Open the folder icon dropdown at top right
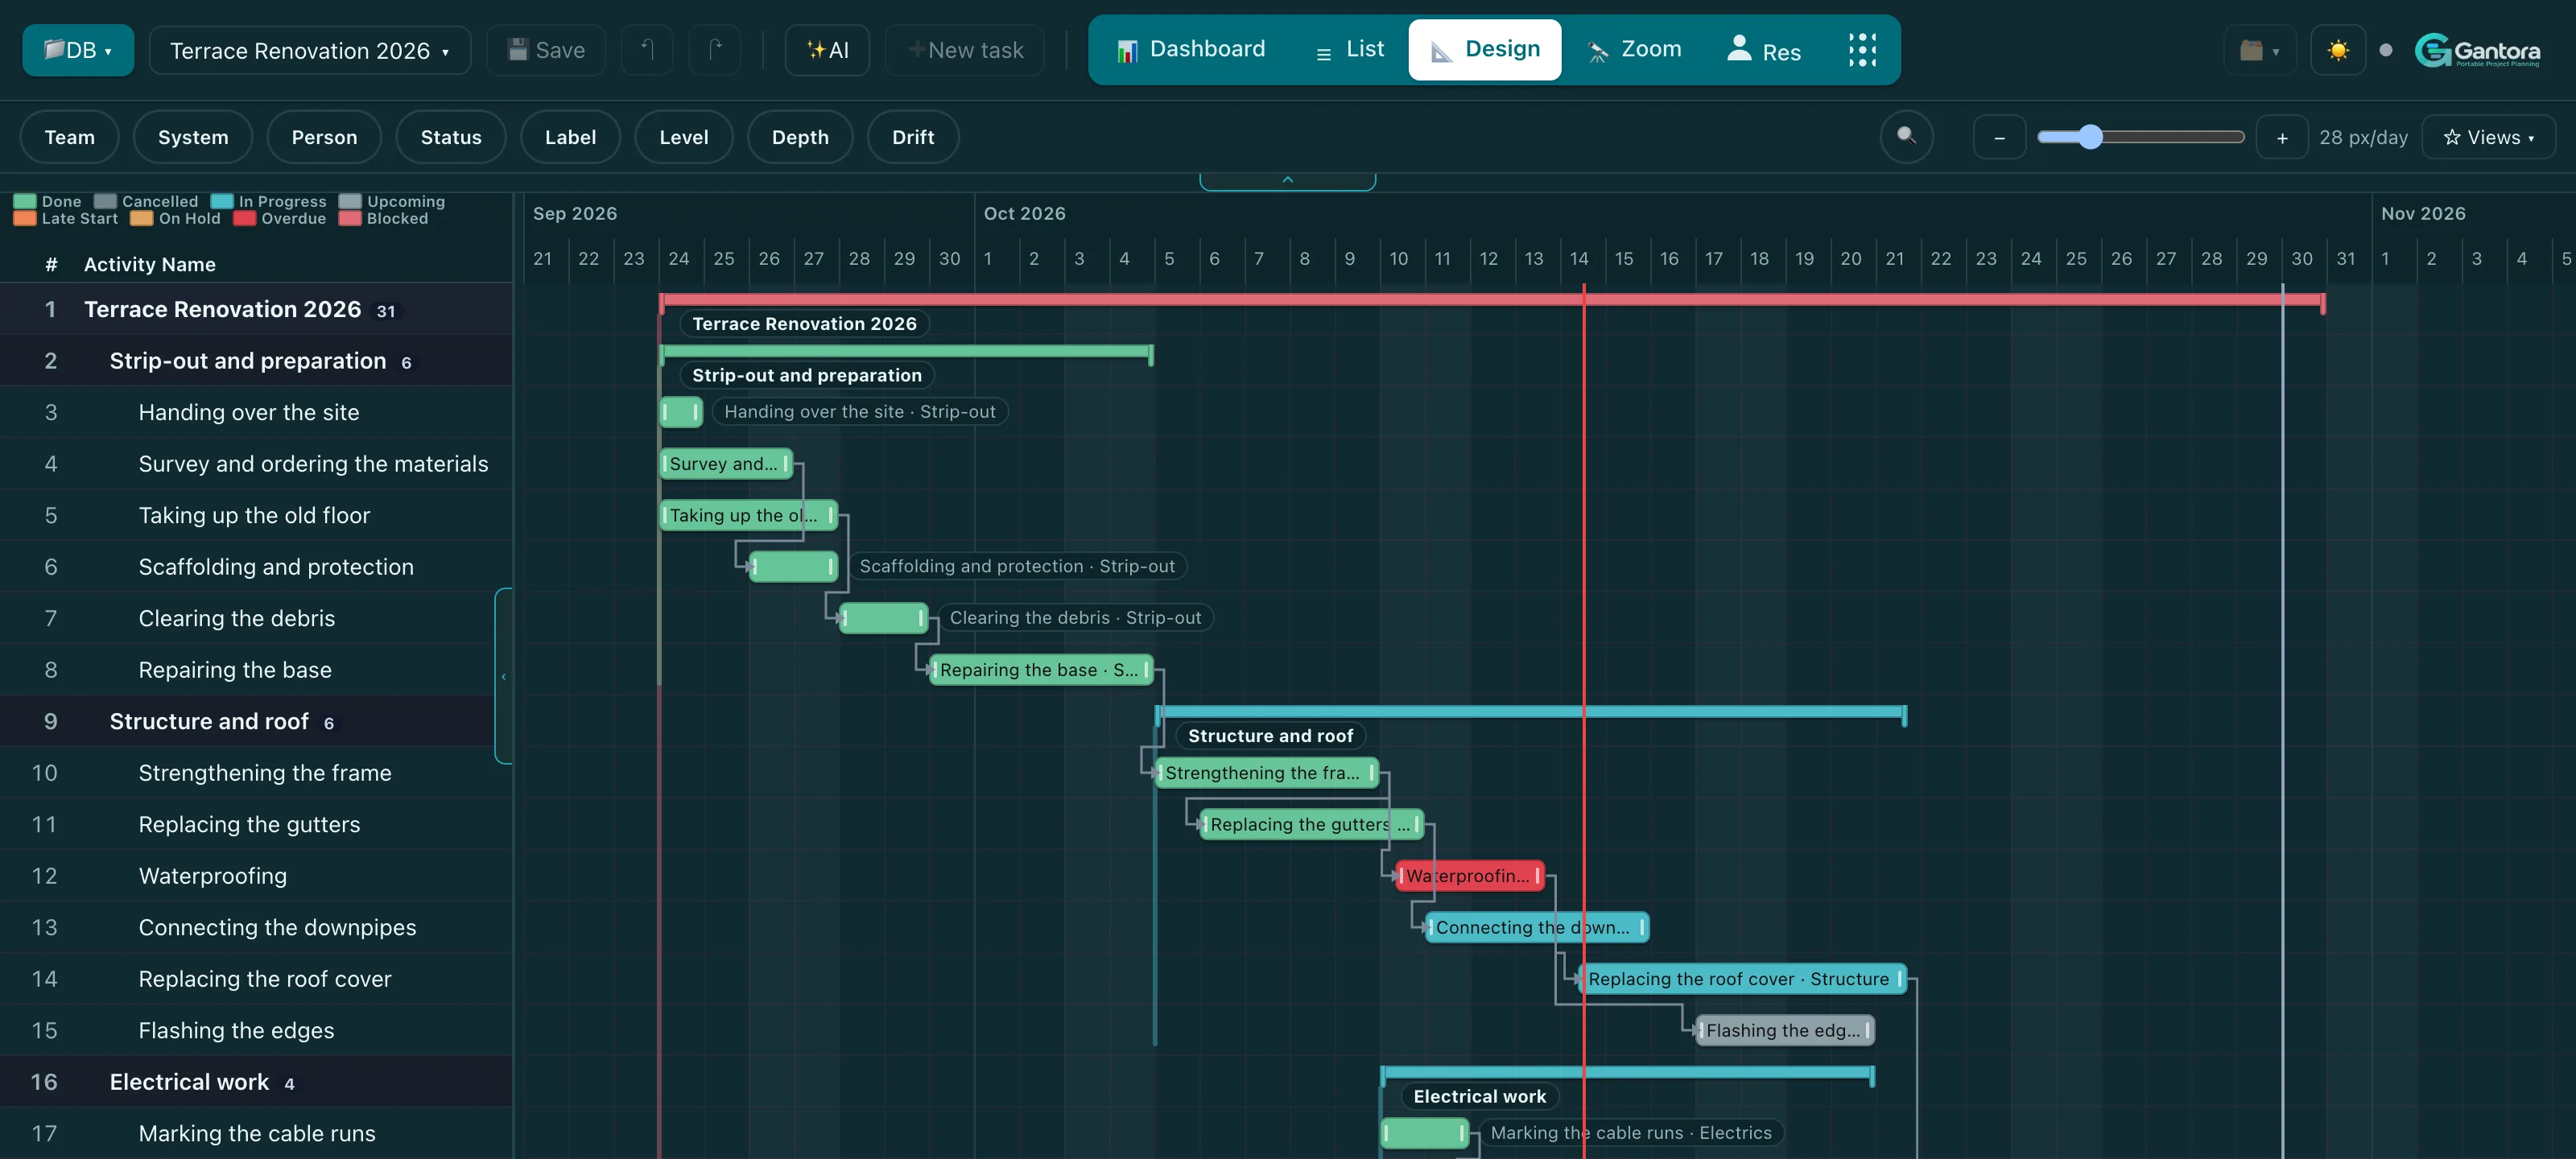Viewport: 2576px width, 1159px height. [2259, 50]
